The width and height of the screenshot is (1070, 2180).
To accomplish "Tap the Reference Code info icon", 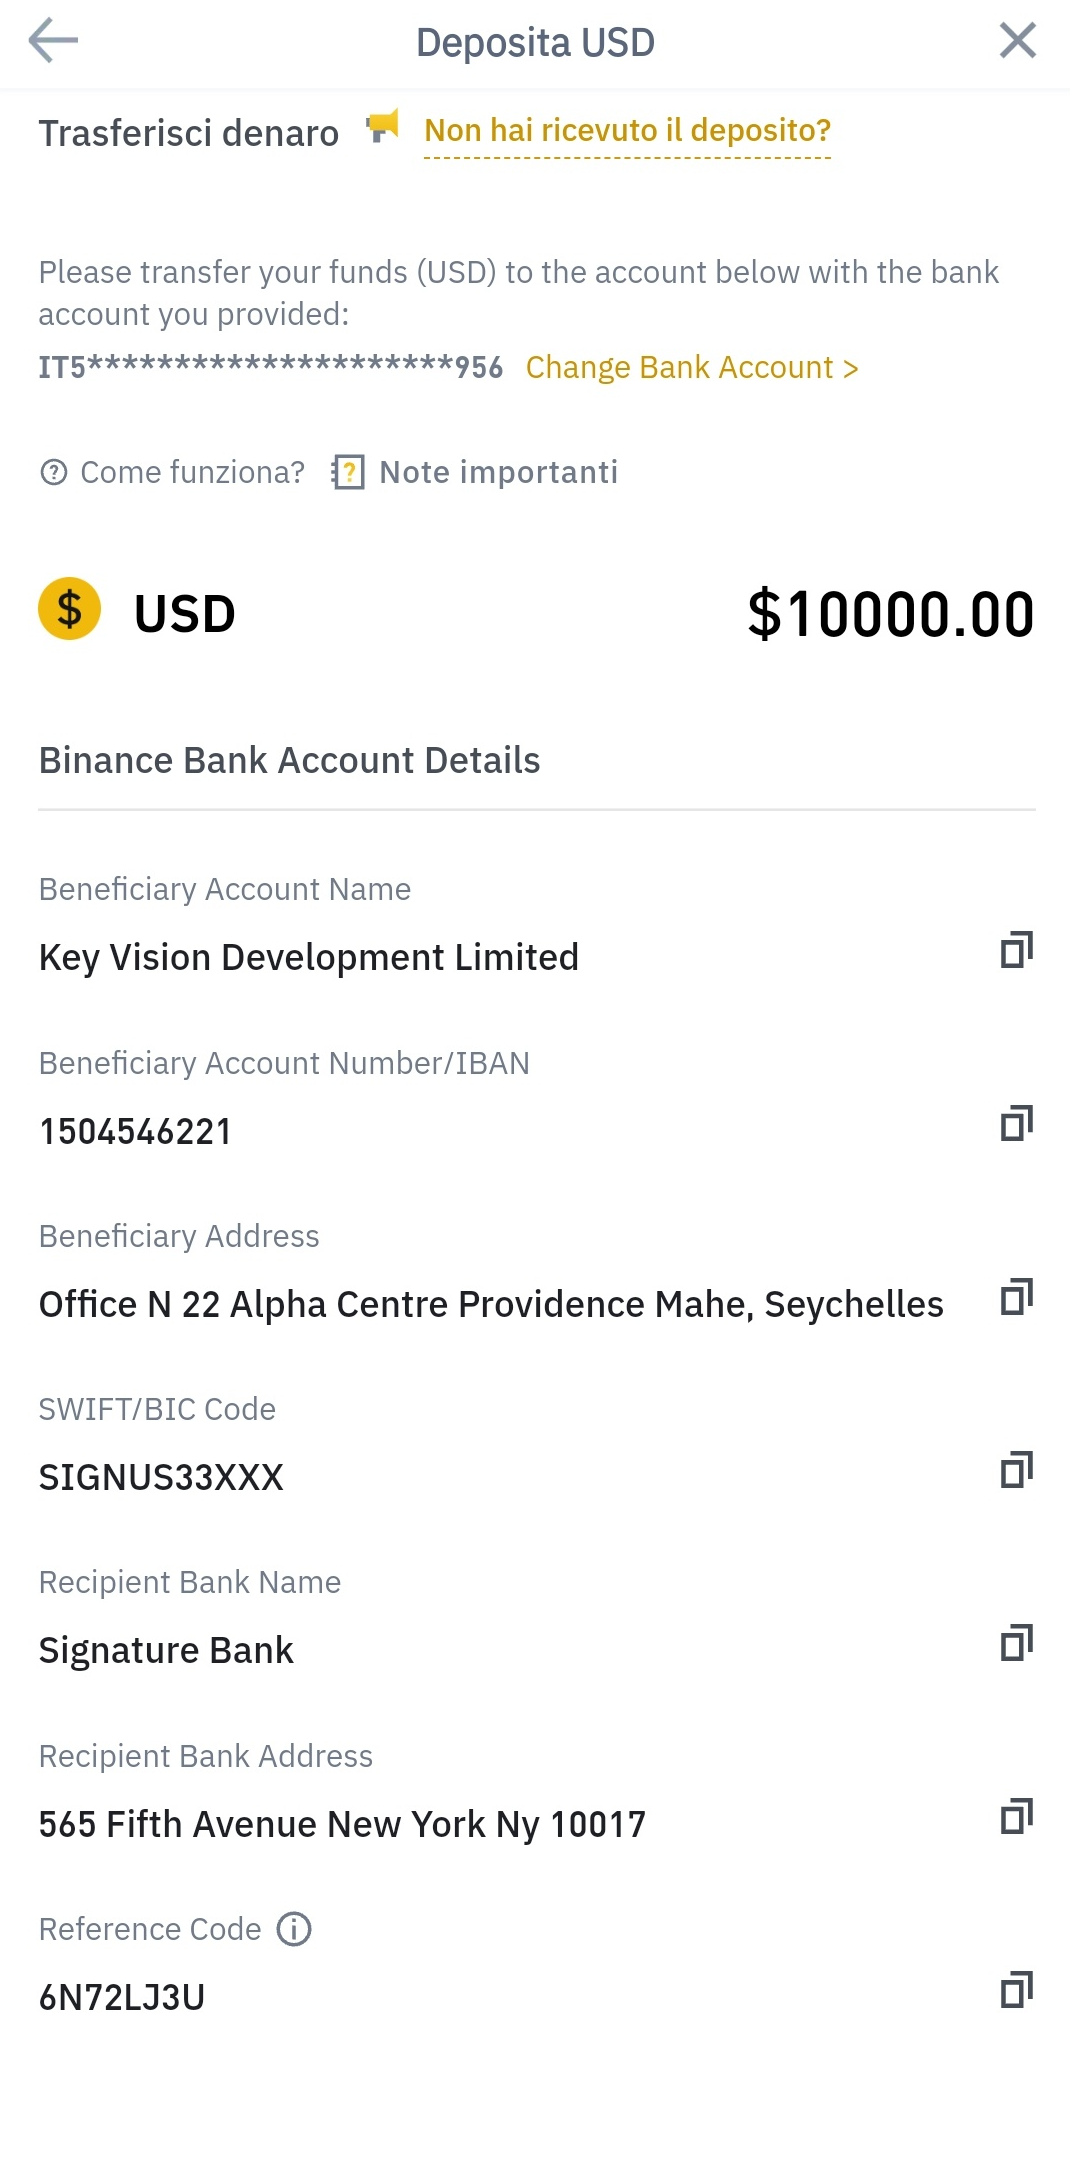I will (294, 1929).
